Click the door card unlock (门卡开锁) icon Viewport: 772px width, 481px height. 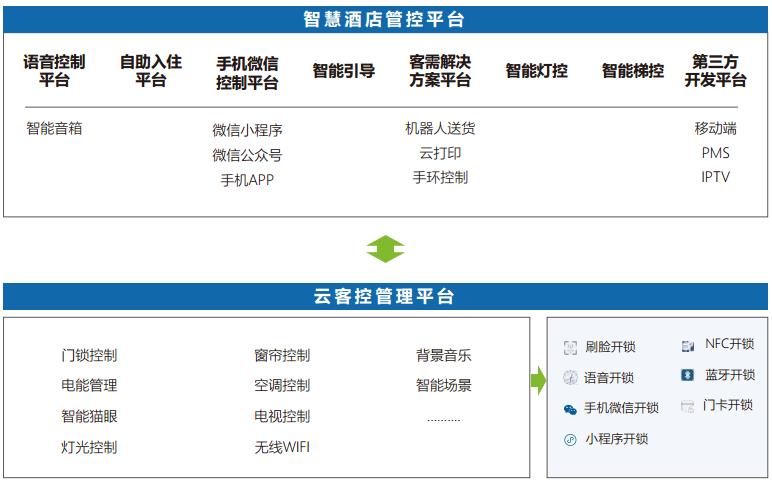click(688, 406)
